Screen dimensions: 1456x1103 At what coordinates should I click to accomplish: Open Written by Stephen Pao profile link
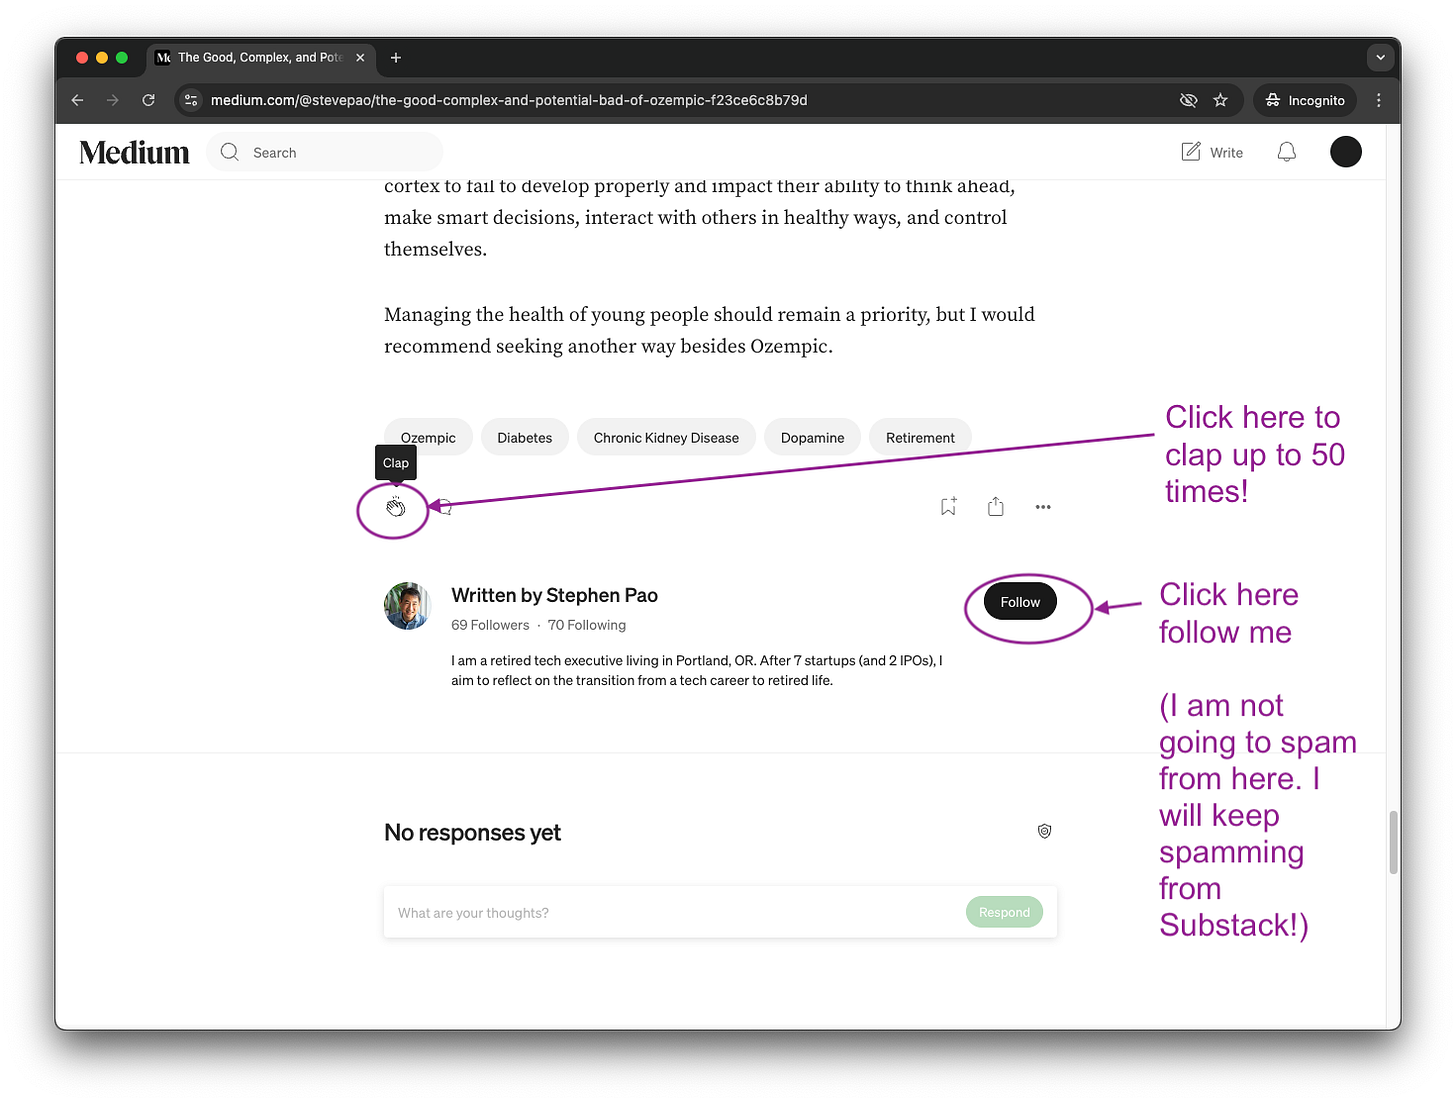click(x=554, y=595)
